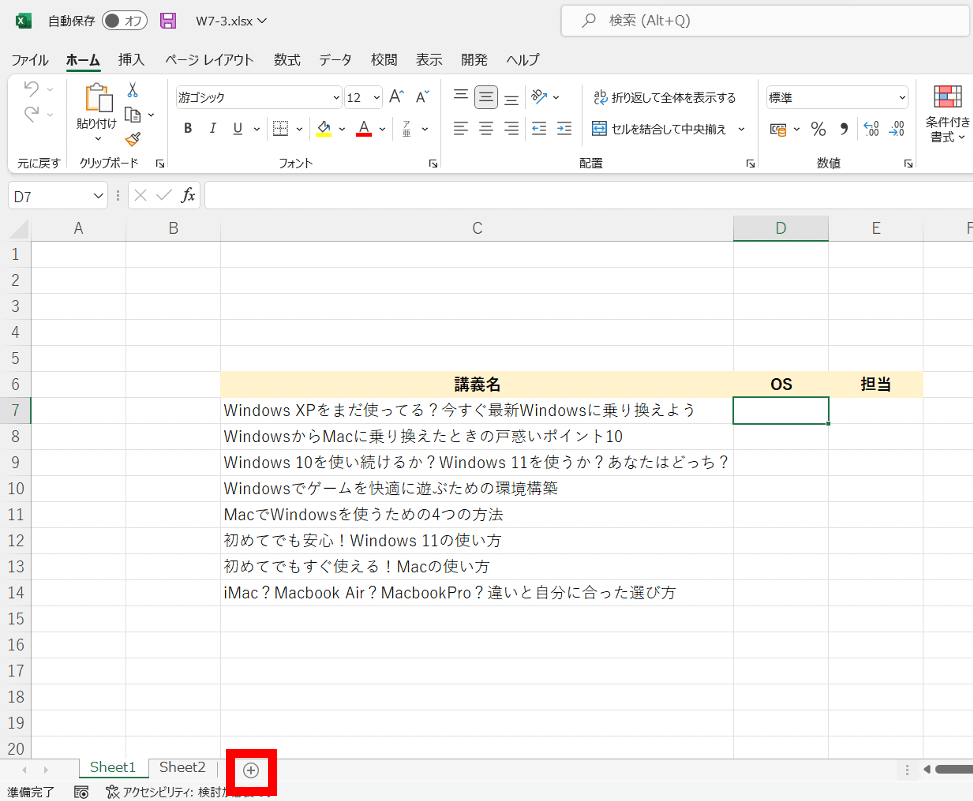973x801 pixels.
Task: Click the Cut scissors icon
Action: click(132, 91)
